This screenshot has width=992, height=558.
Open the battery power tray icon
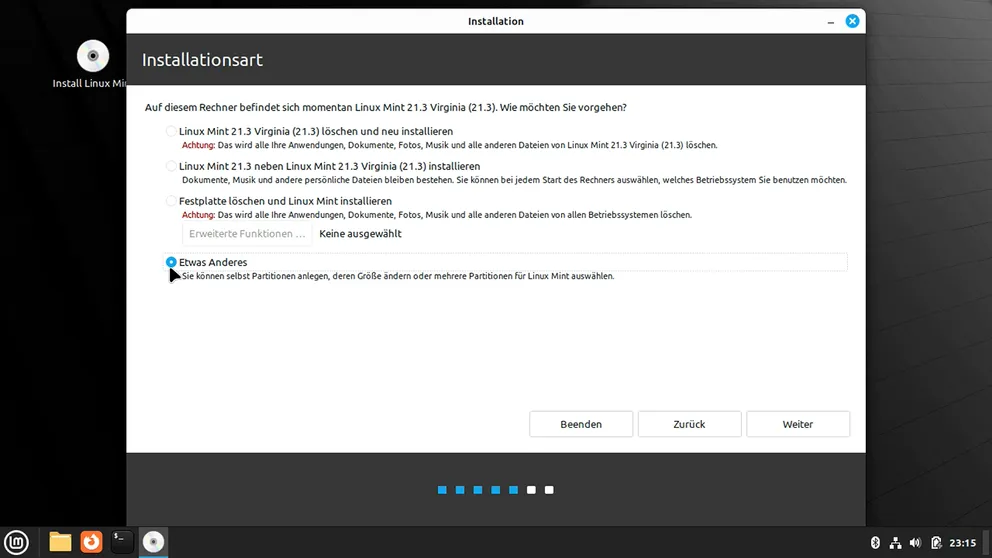tap(936, 543)
